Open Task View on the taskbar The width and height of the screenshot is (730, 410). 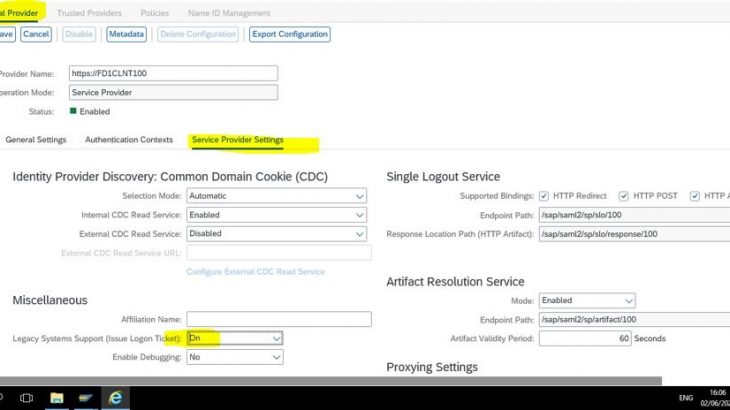point(27,398)
